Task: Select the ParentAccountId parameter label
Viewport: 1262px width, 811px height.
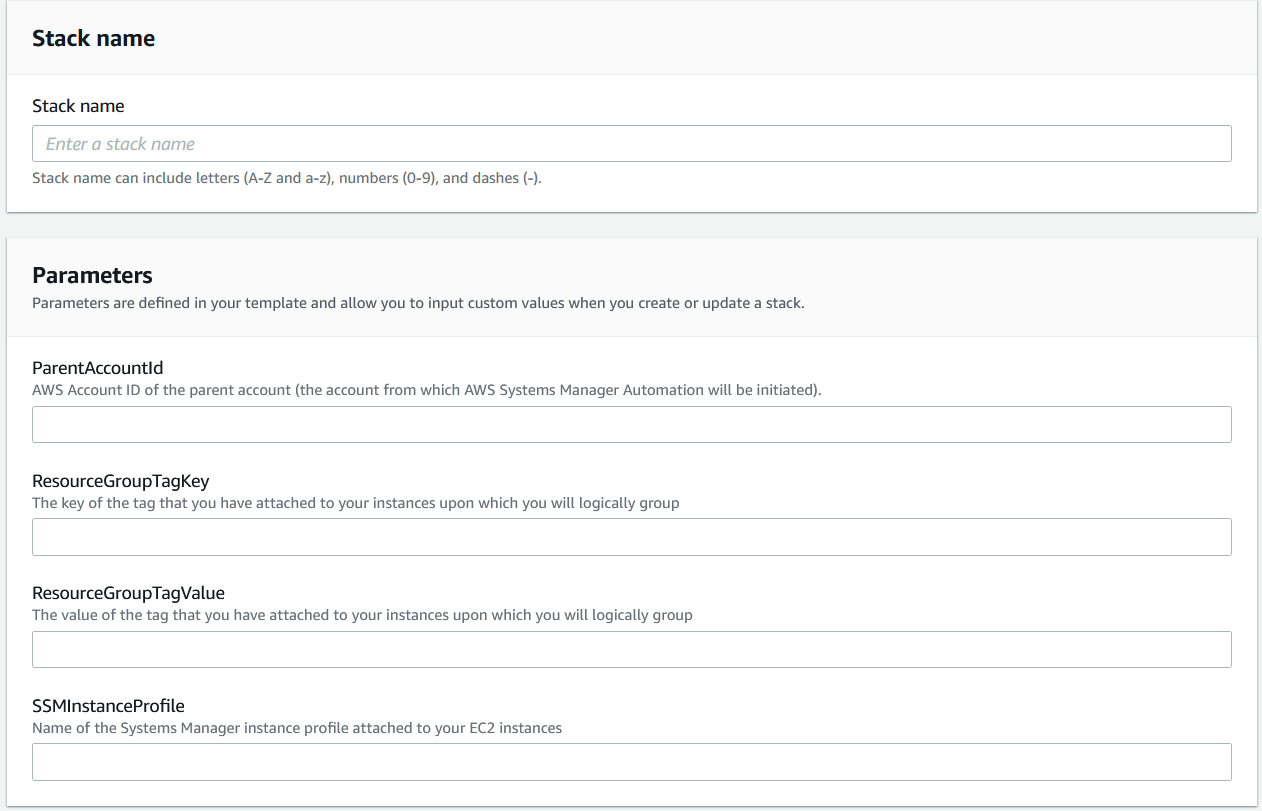Action: (97, 368)
